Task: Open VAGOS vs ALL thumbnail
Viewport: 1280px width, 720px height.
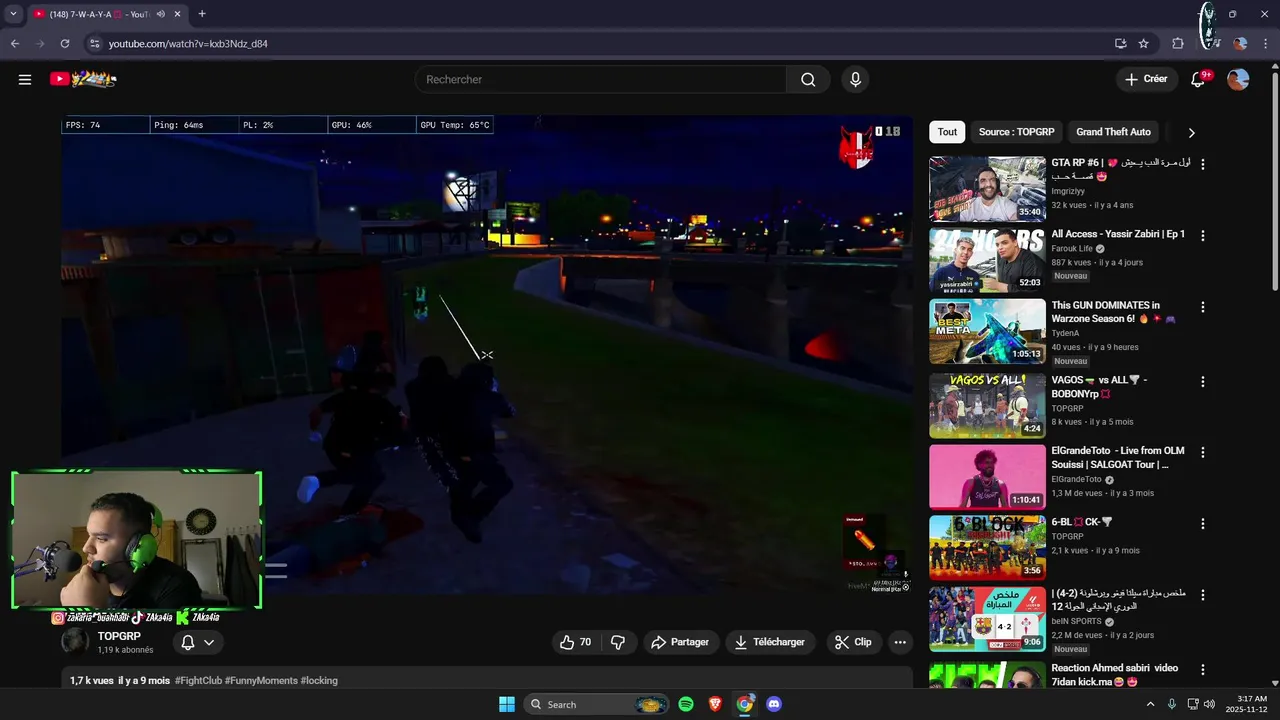Action: pyautogui.click(x=987, y=406)
